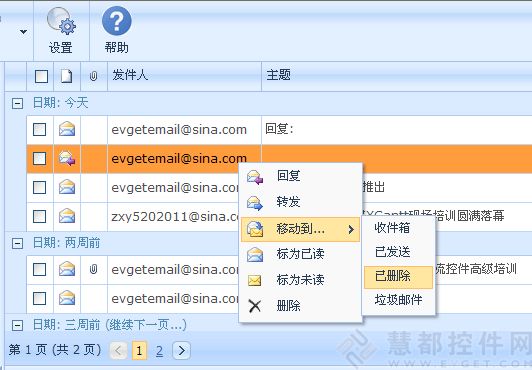Collapse the 日期: 今天 group
The height and width of the screenshot is (370, 532).
[17, 103]
